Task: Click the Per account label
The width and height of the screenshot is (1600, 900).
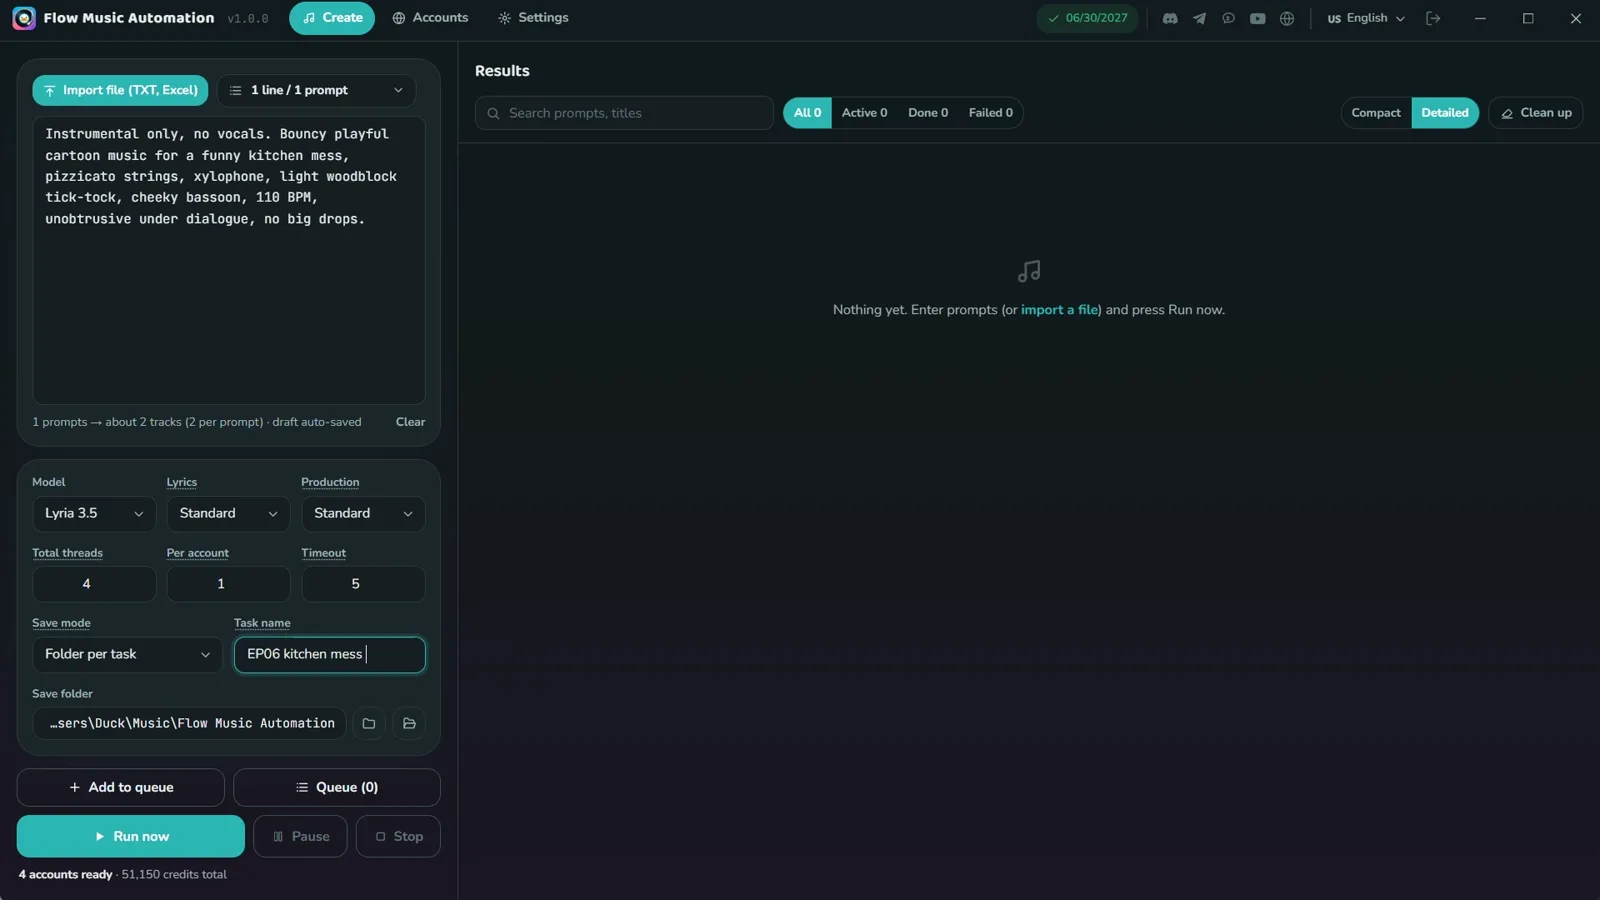Action: [197, 553]
